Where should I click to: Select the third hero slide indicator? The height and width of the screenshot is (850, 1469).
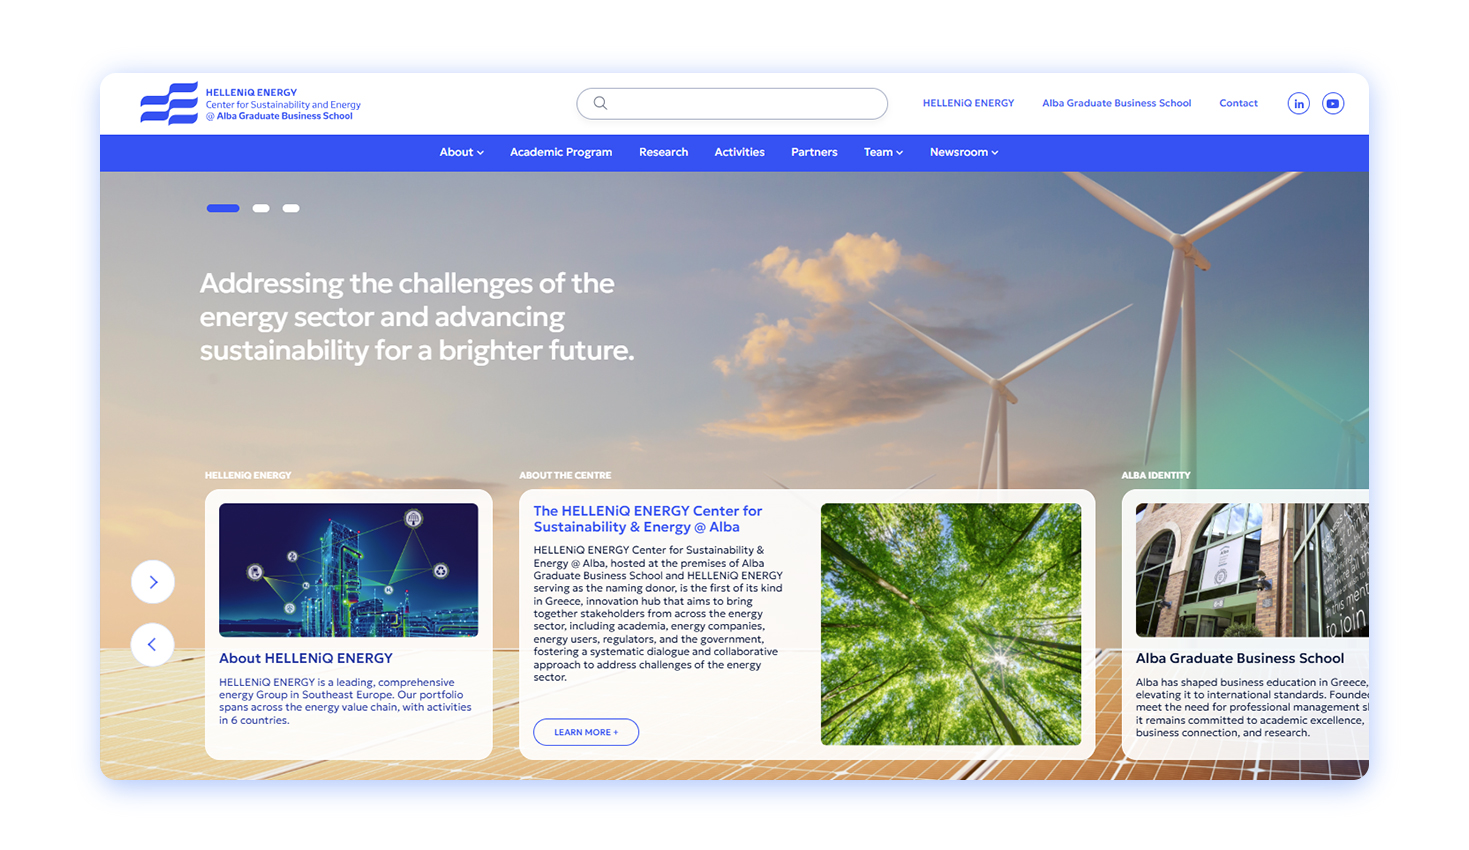291,208
